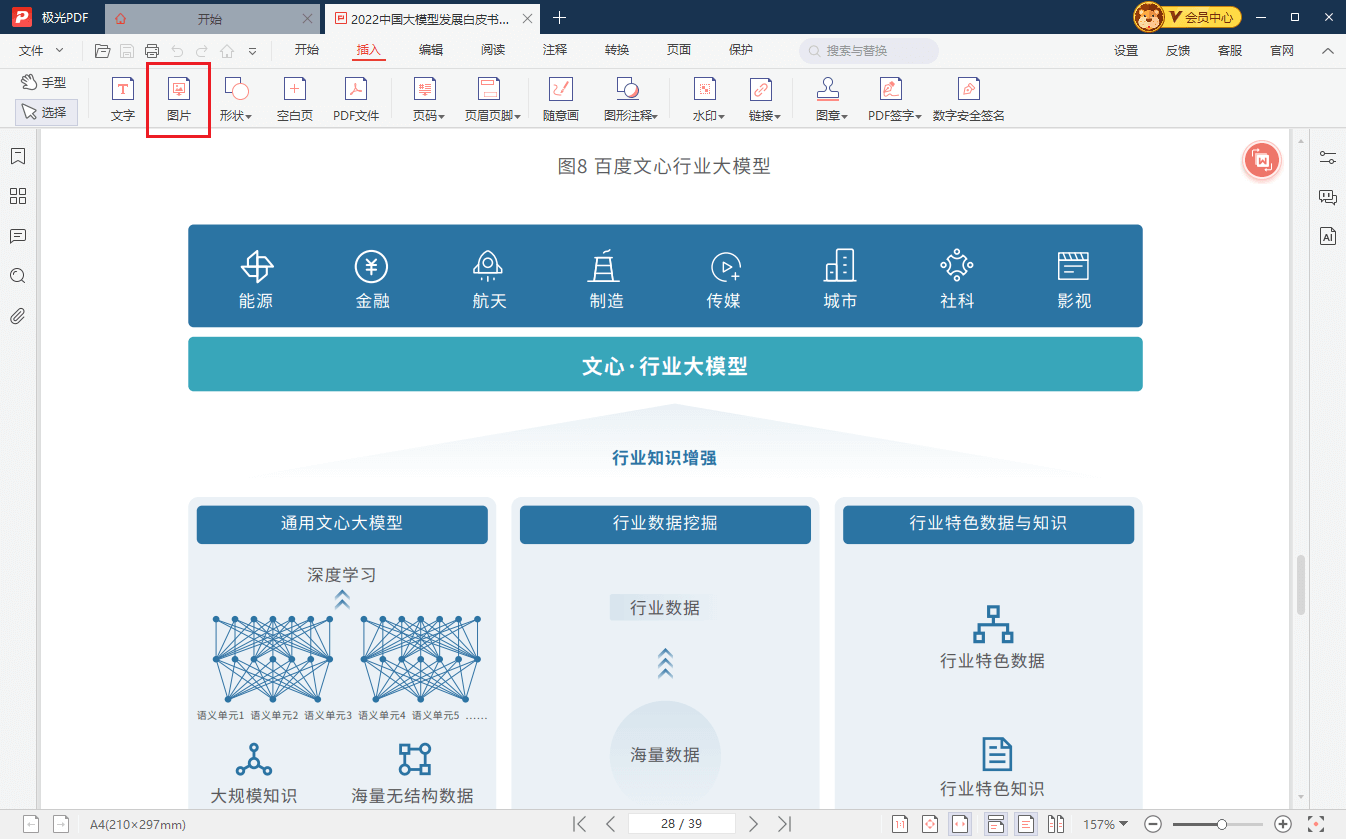Toggle actual size 1:1 view
The image size is (1346, 839).
(x=900, y=824)
